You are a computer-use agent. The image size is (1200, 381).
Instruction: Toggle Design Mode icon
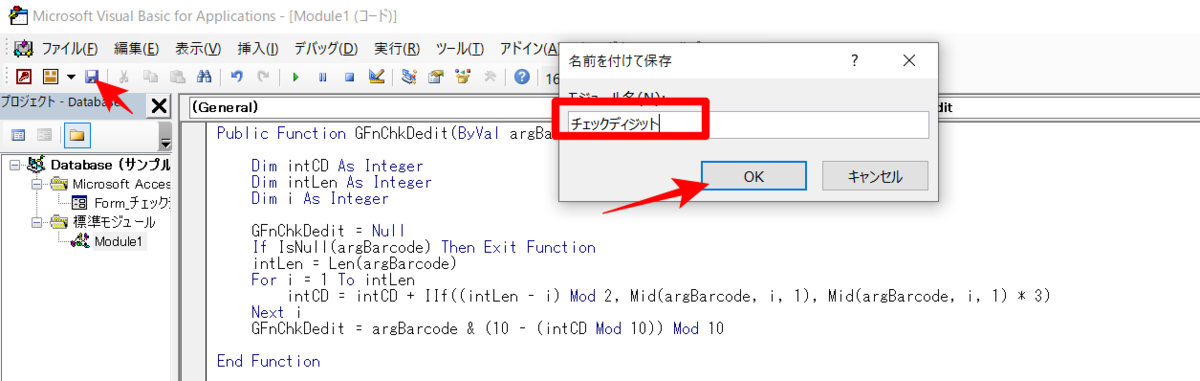point(377,76)
